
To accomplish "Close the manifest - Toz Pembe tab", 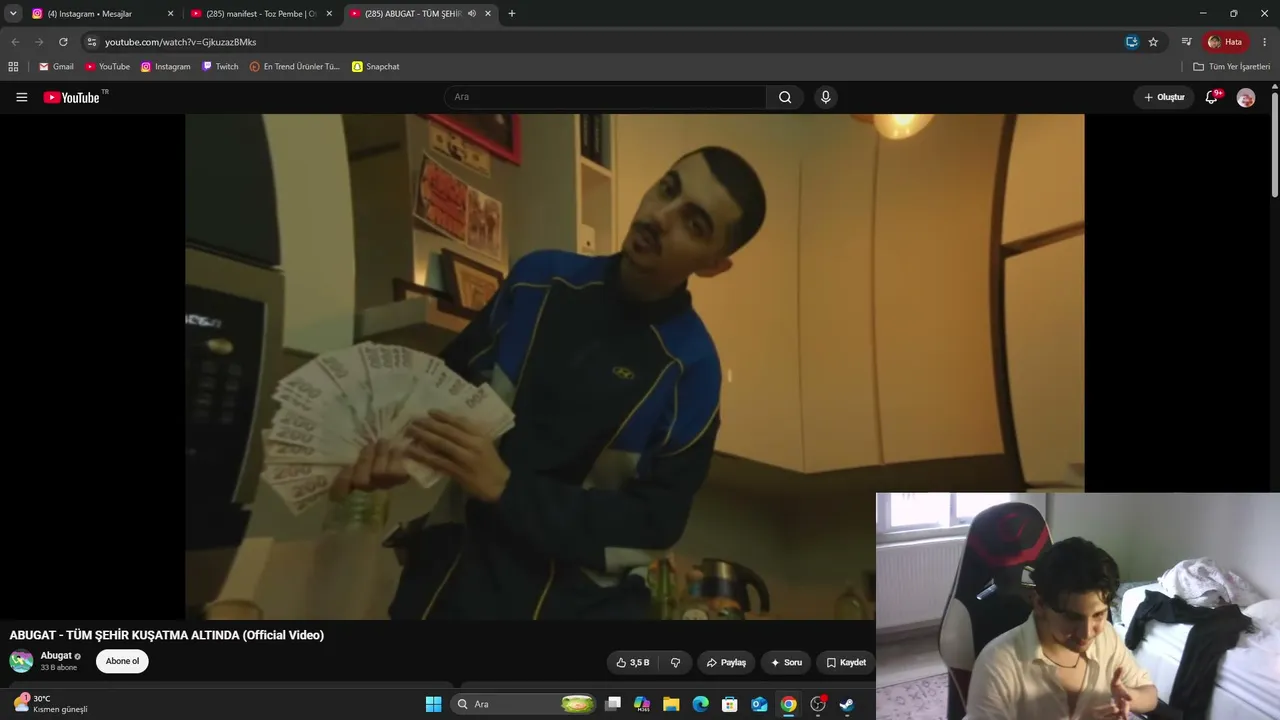I will click(x=329, y=14).
